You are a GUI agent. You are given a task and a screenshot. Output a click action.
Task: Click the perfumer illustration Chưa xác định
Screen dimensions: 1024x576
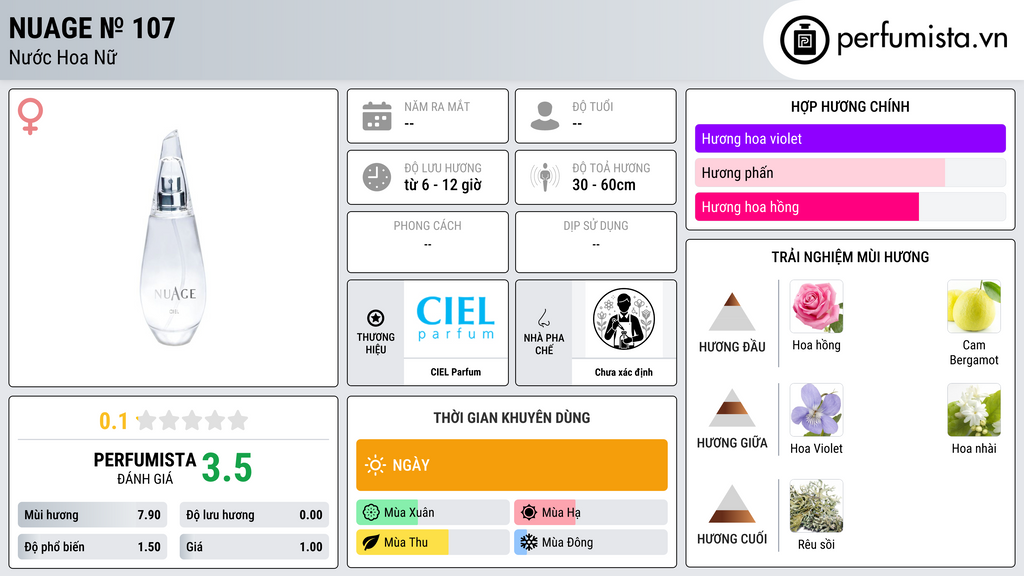tap(624, 319)
